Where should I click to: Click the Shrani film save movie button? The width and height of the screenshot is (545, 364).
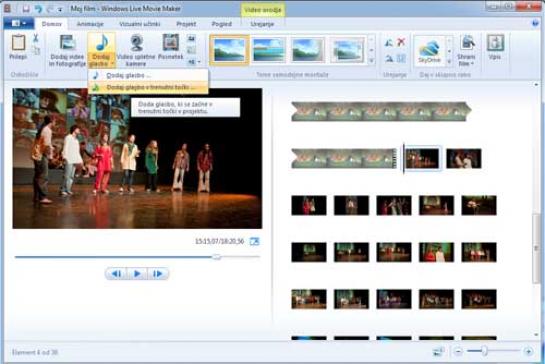tap(466, 50)
